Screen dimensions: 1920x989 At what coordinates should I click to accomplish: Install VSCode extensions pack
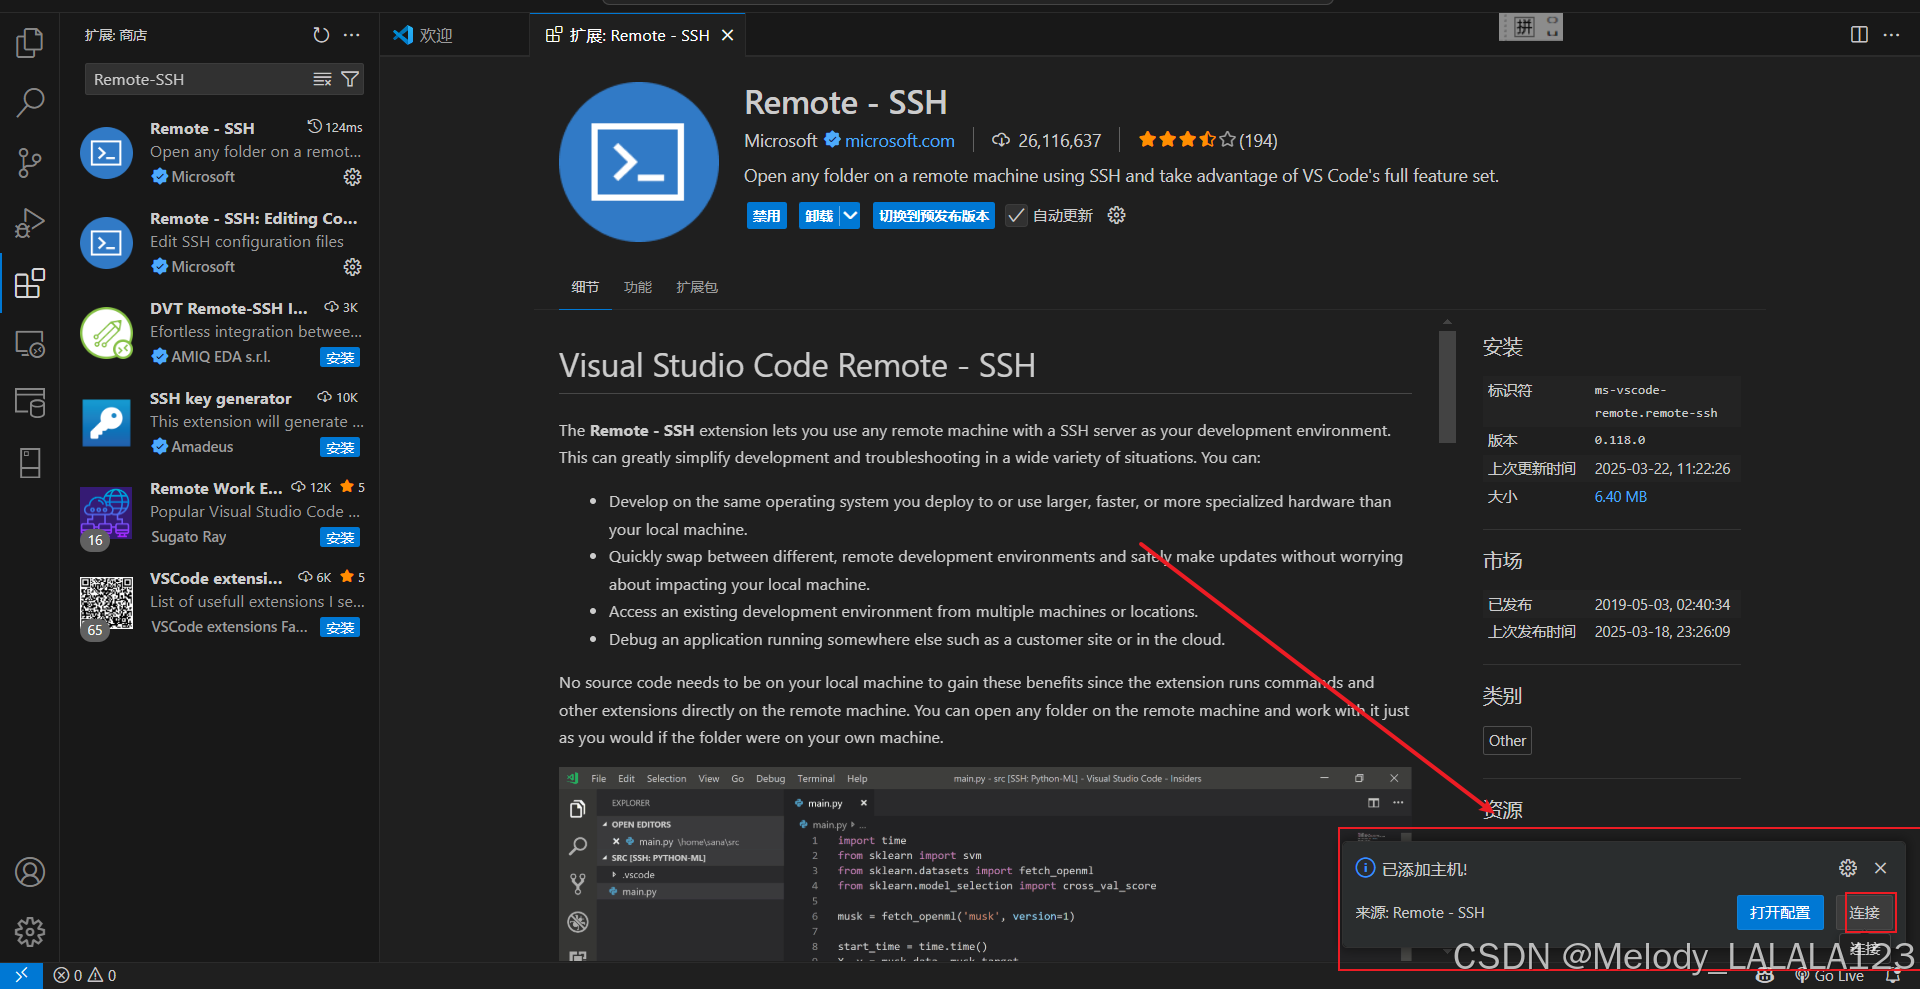[340, 627]
